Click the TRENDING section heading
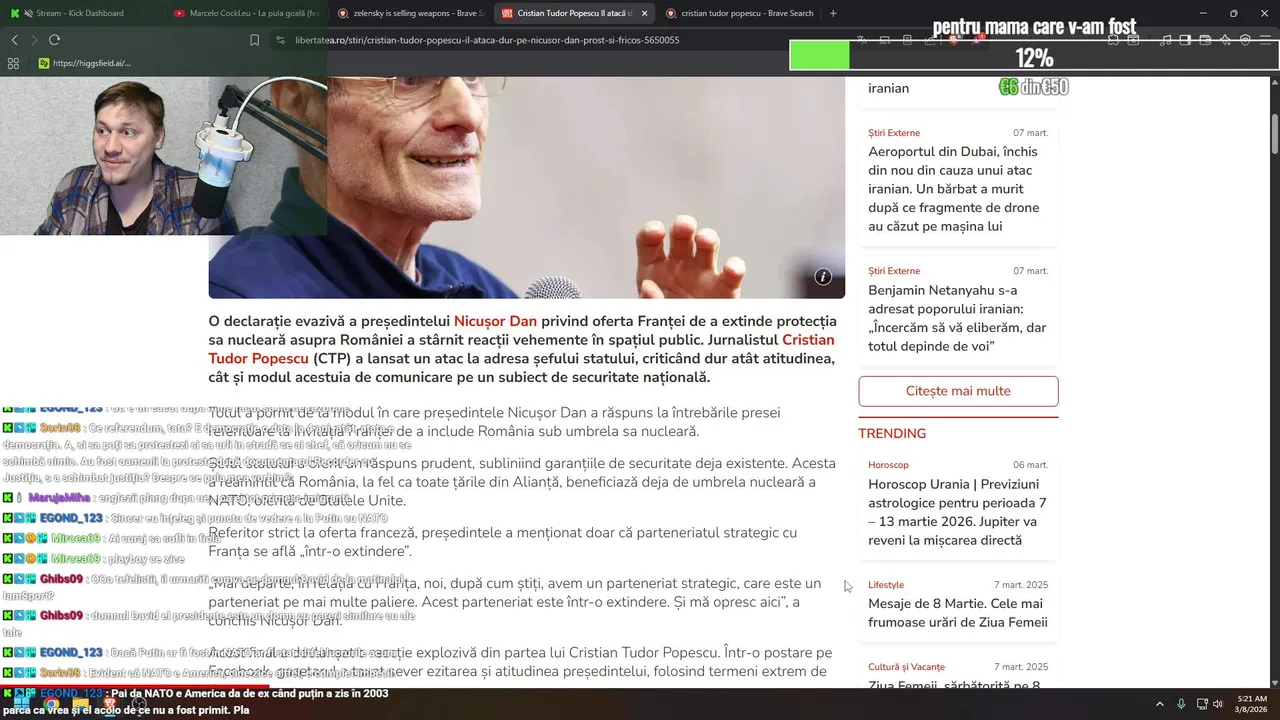This screenshot has width=1280, height=720. pyautogui.click(x=892, y=433)
